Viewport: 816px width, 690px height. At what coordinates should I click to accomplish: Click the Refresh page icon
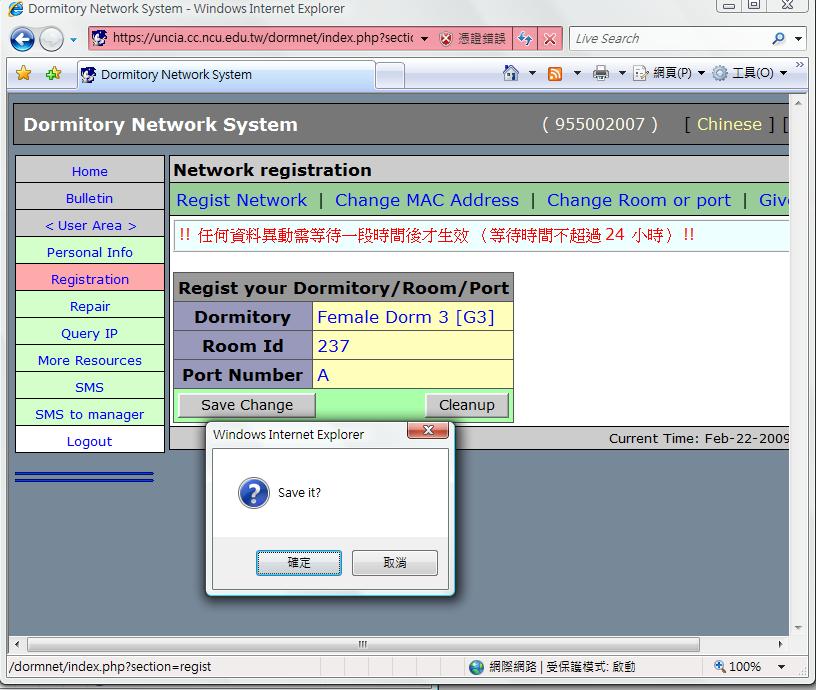click(525, 39)
